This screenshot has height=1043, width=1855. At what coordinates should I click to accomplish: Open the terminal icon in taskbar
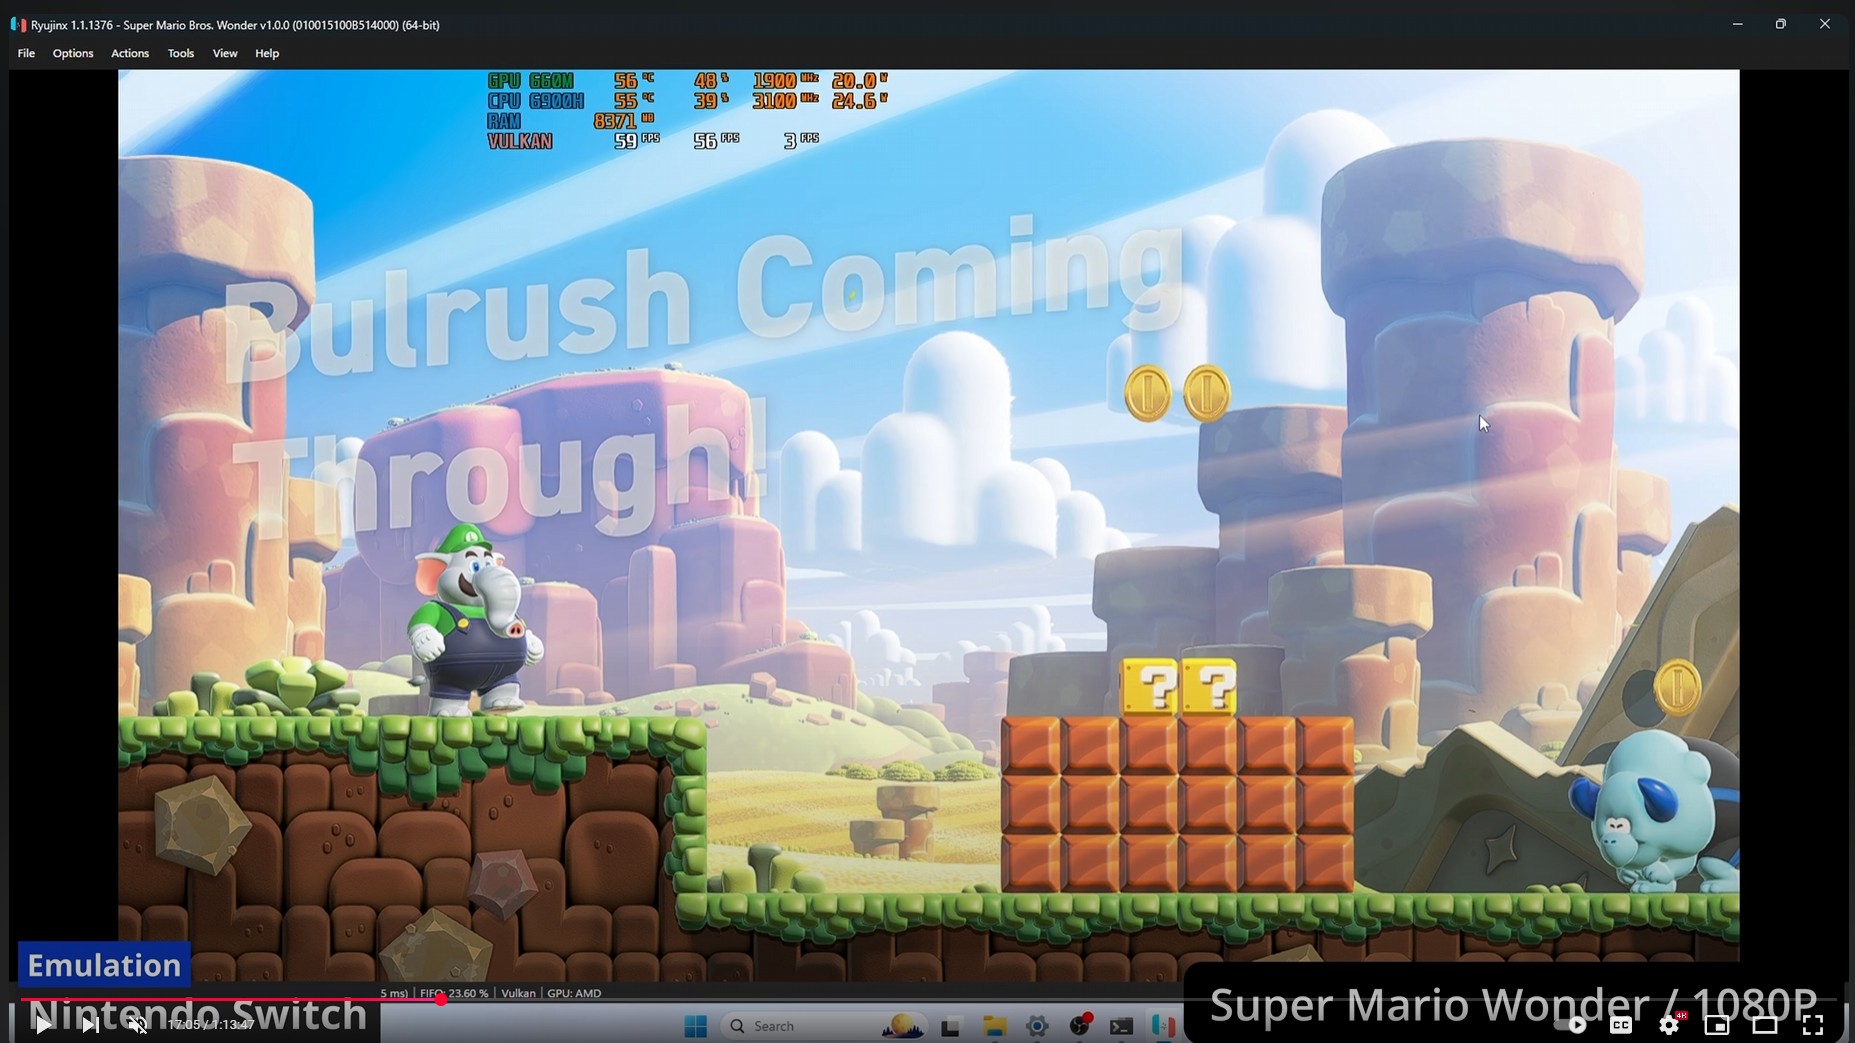1122,1026
